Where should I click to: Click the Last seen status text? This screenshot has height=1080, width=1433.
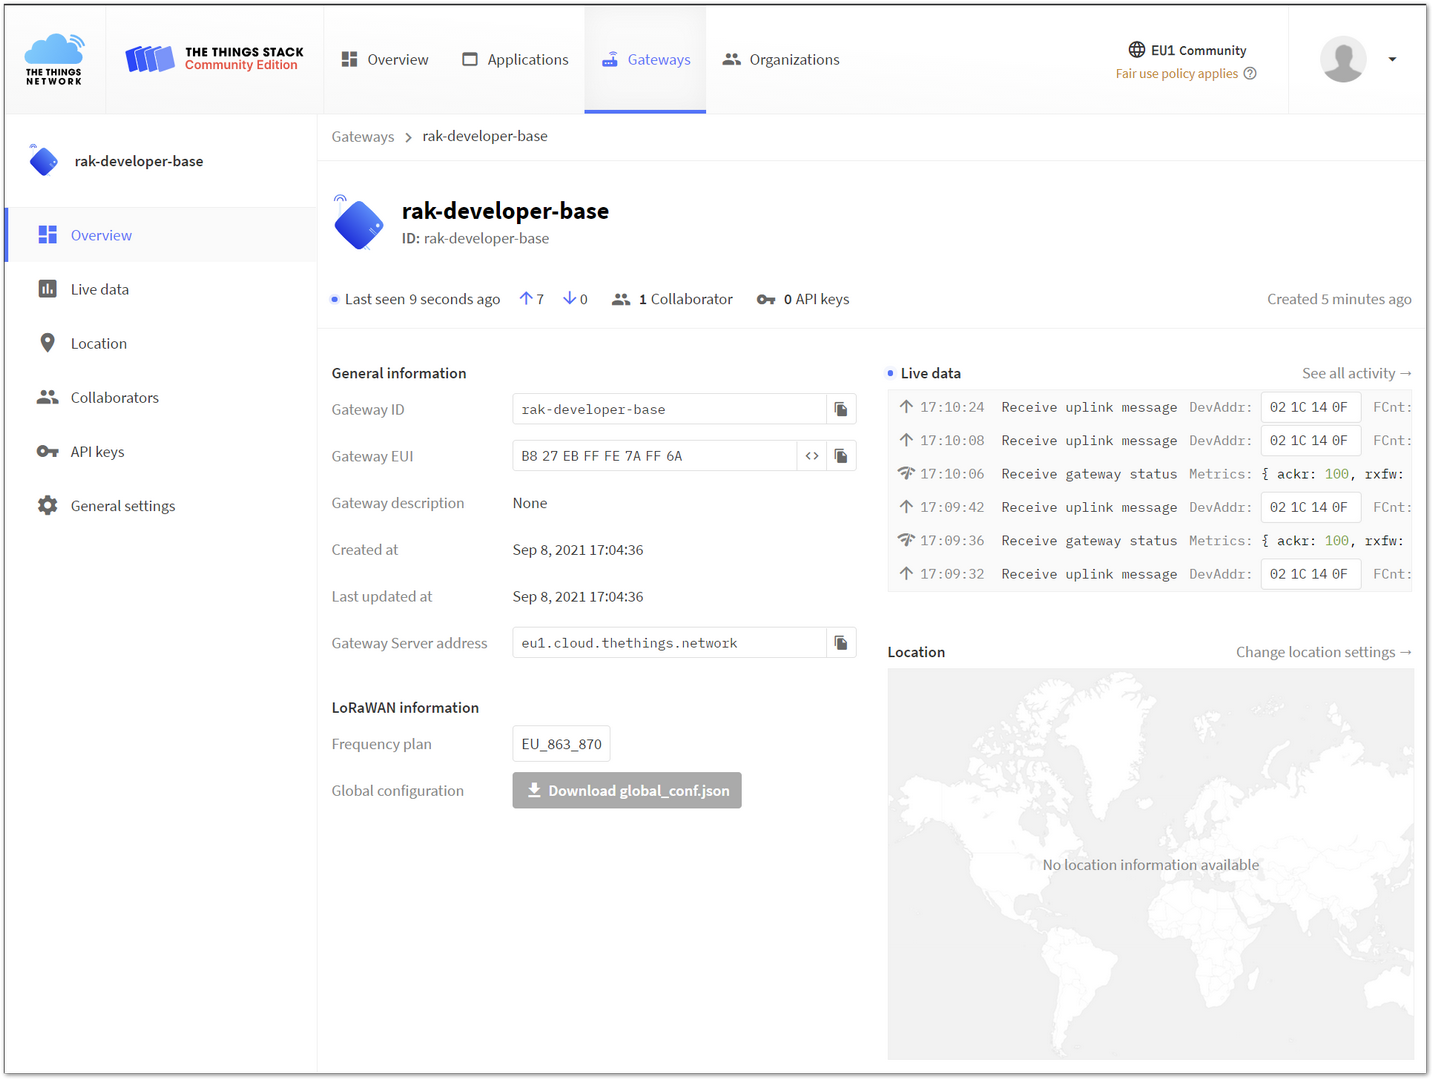(x=422, y=299)
